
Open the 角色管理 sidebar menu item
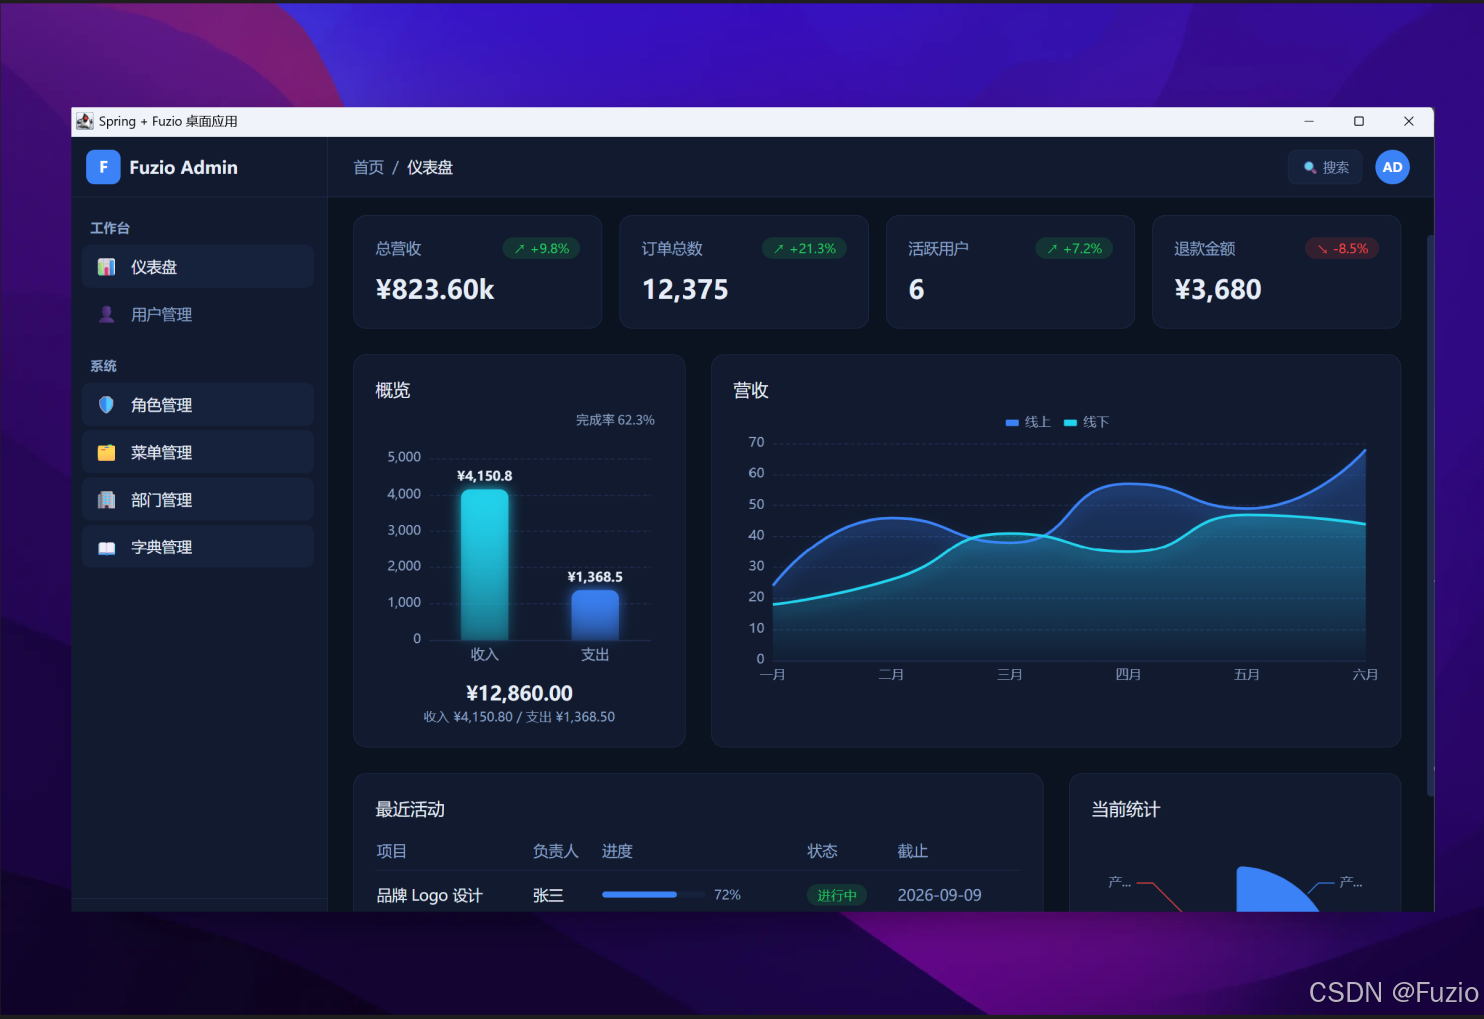(x=198, y=405)
